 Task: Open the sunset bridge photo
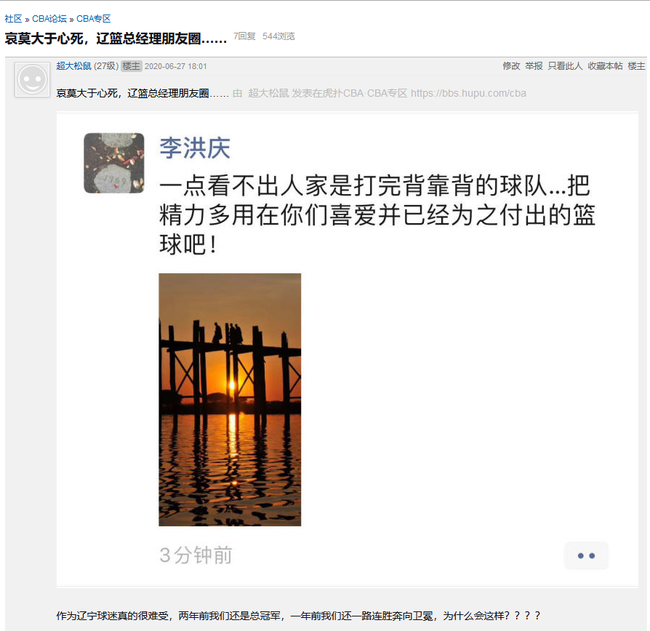pos(230,400)
